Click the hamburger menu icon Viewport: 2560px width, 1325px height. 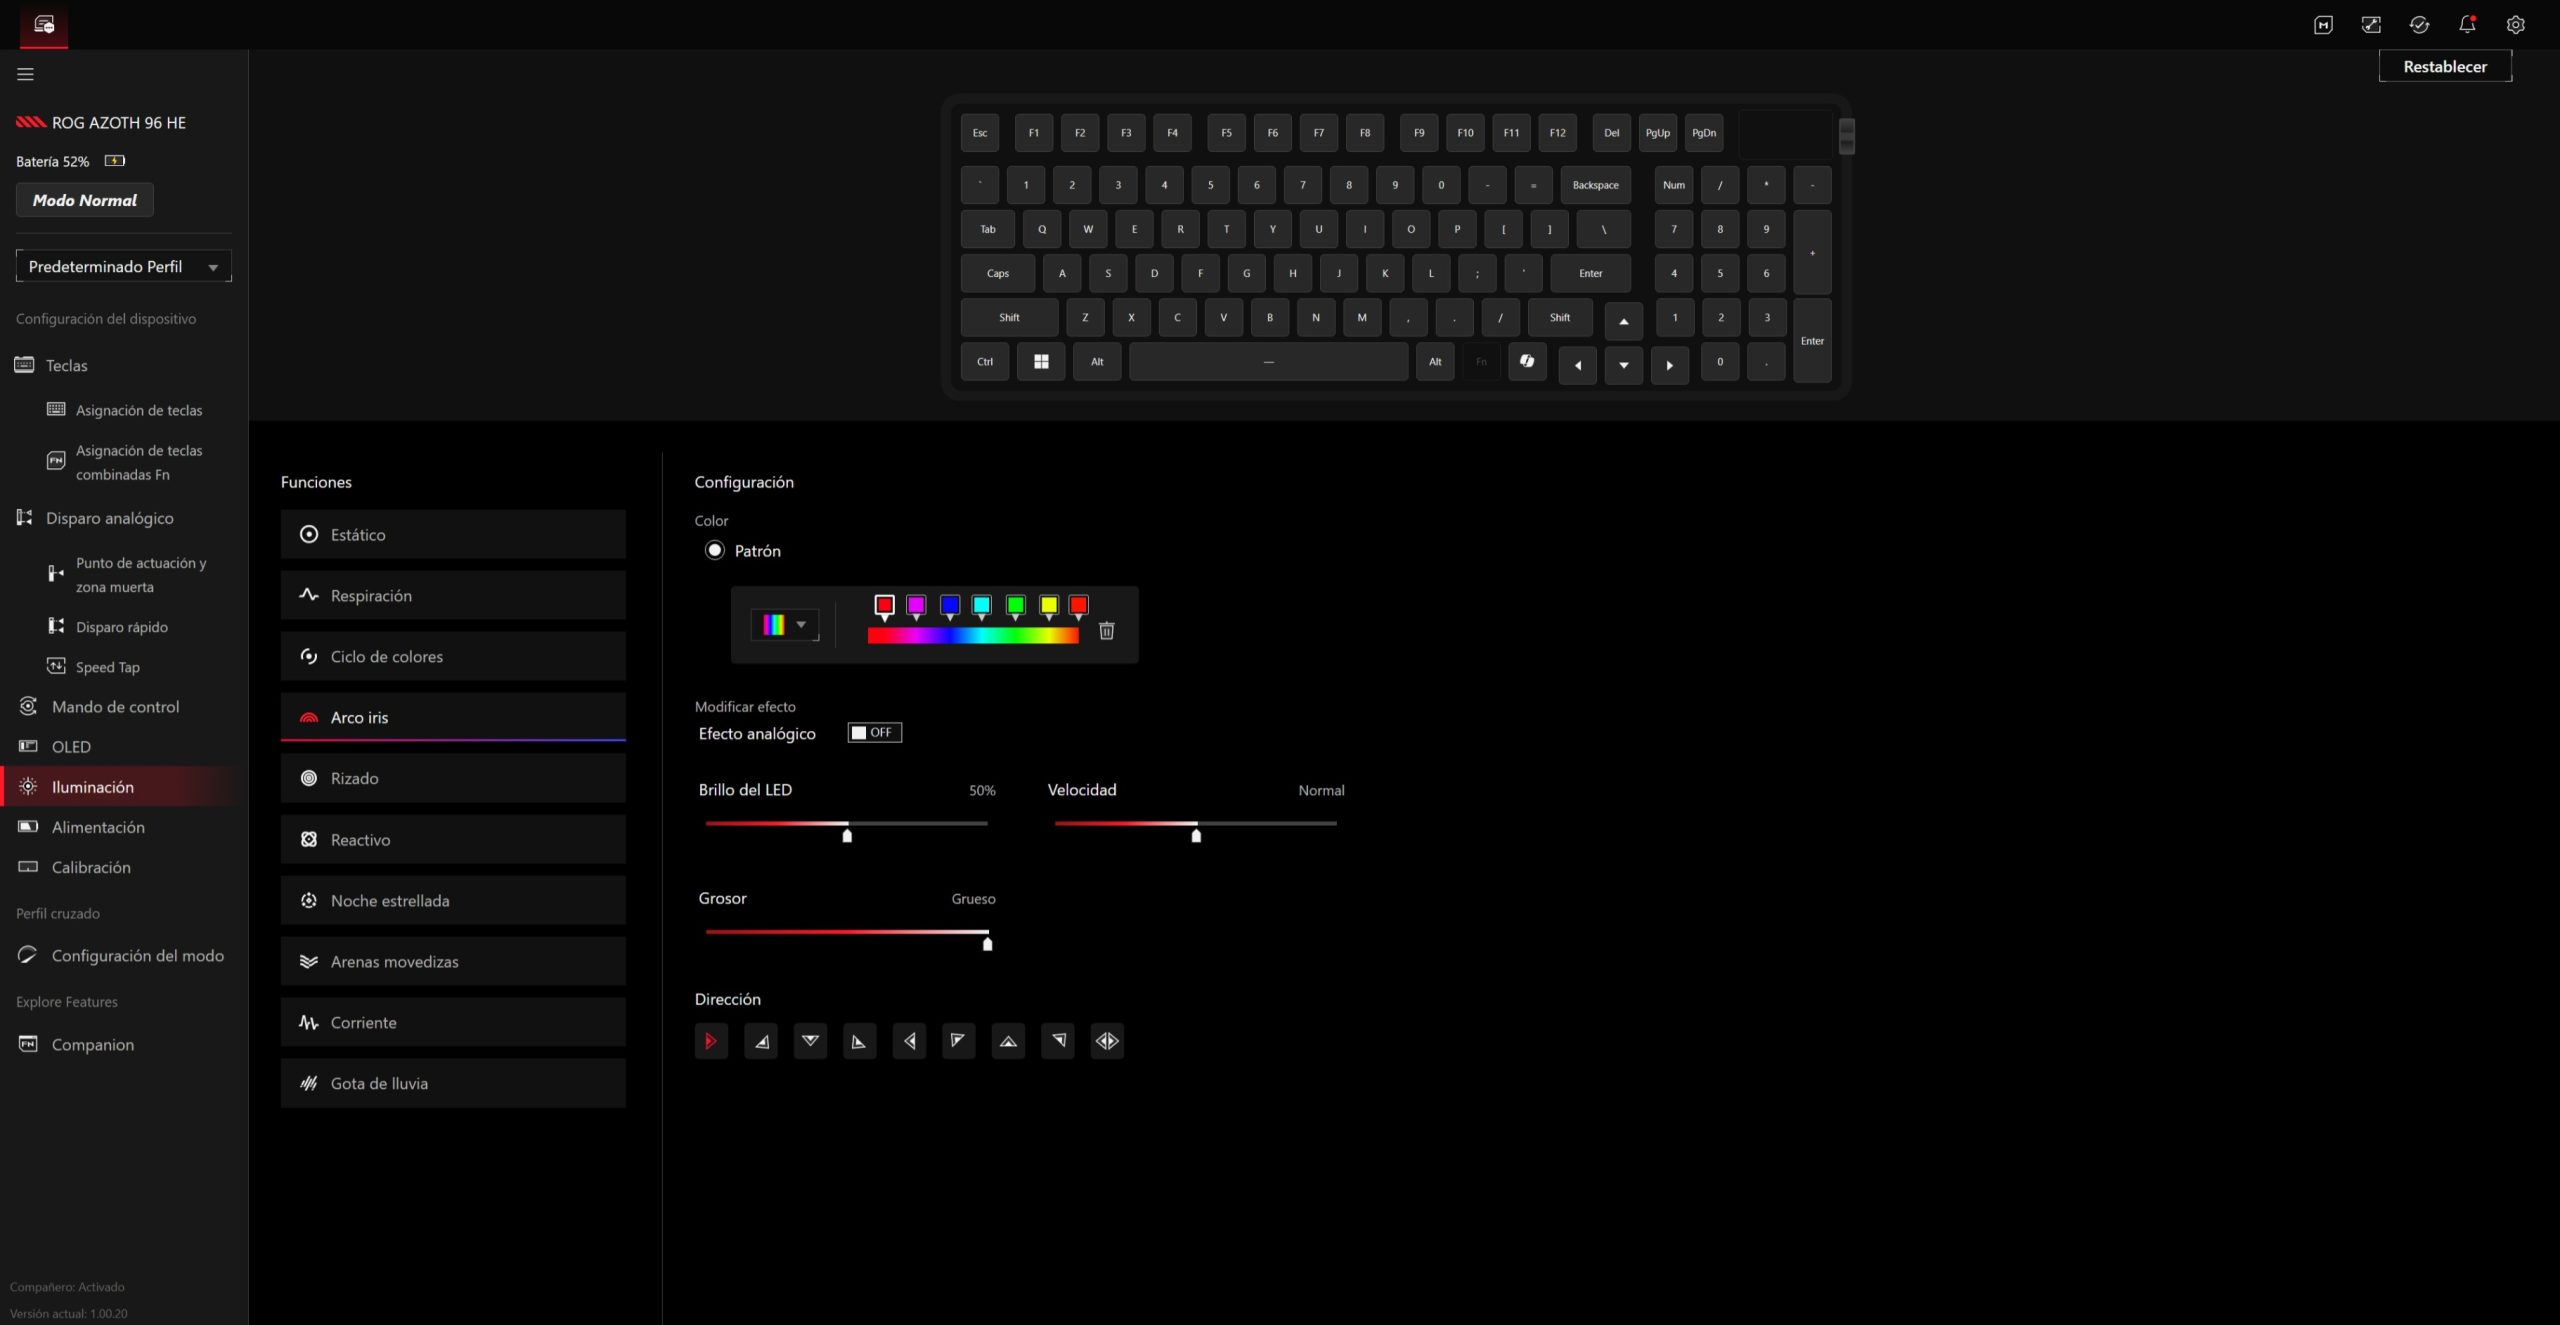pos(25,74)
